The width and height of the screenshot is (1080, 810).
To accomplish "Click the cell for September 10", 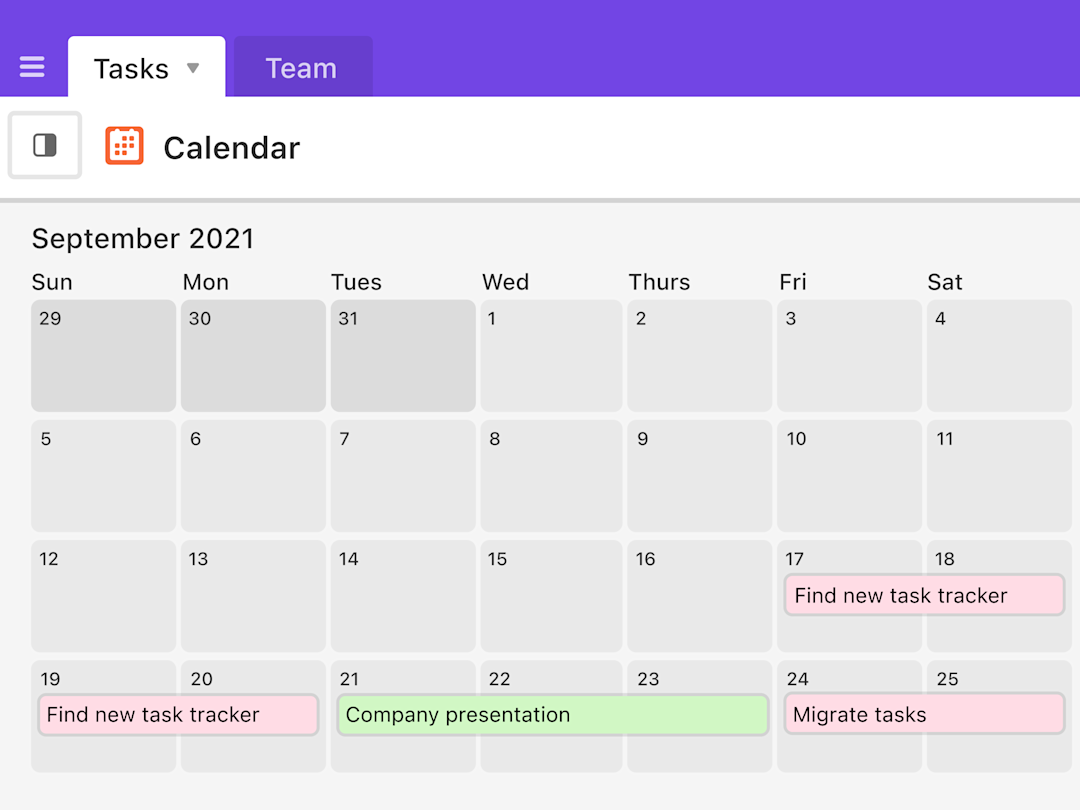I will (x=848, y=475).
